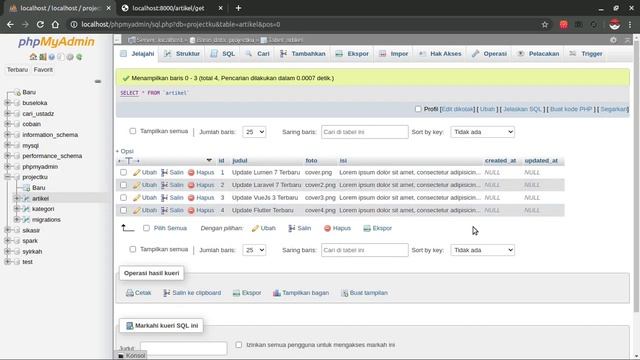Click red Hapus icon for row 3
640x360 pixels.
click(x=191, y=198)
